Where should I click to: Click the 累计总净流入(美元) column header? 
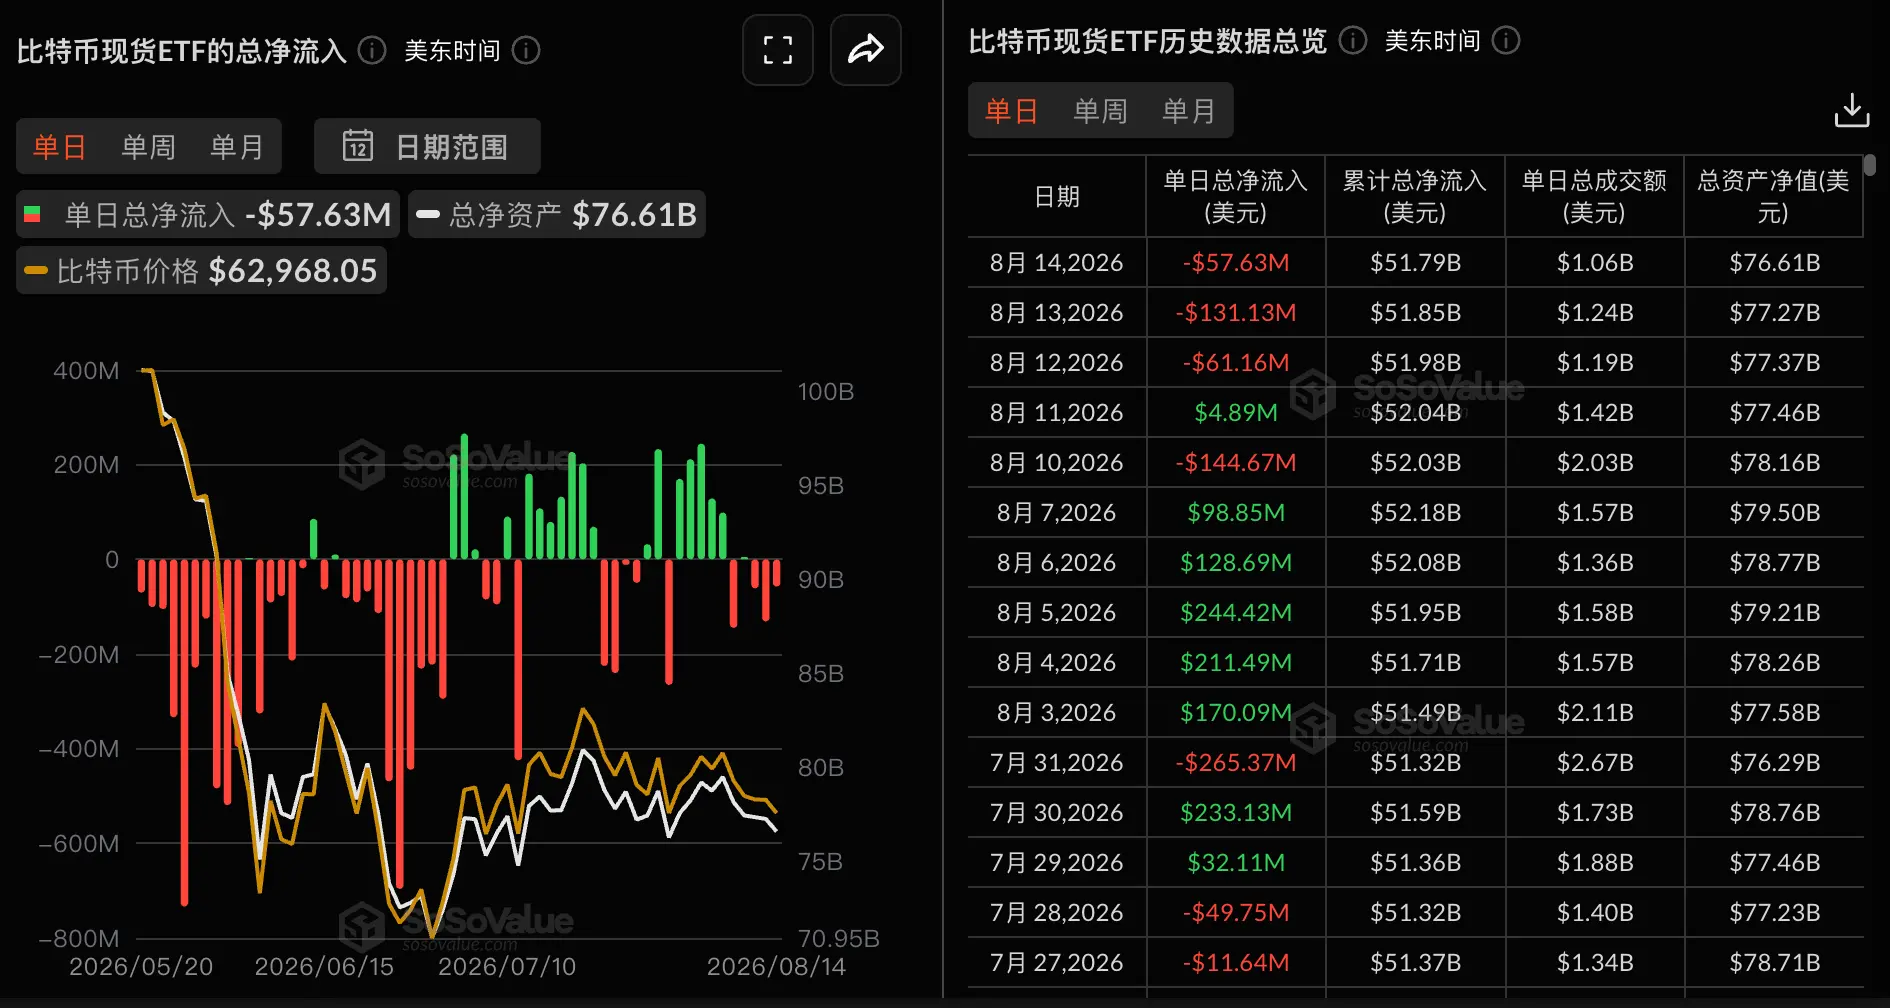[1415, 197]
